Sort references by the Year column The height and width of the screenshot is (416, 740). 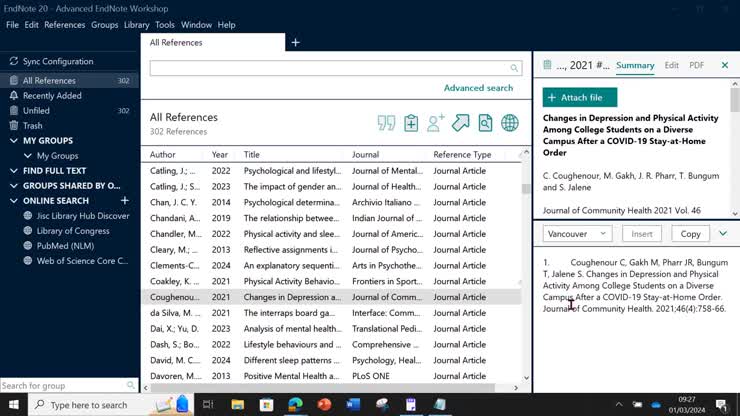tap(220, 155)
